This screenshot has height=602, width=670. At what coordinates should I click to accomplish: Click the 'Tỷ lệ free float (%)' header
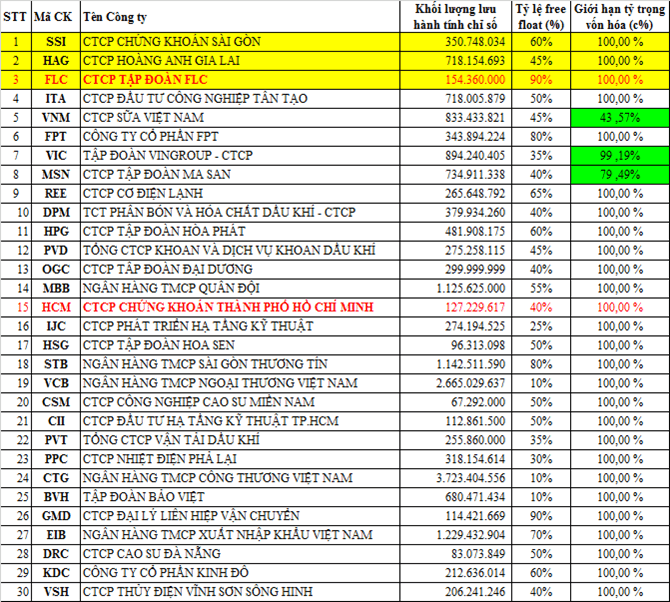click(x=541, y=17)
